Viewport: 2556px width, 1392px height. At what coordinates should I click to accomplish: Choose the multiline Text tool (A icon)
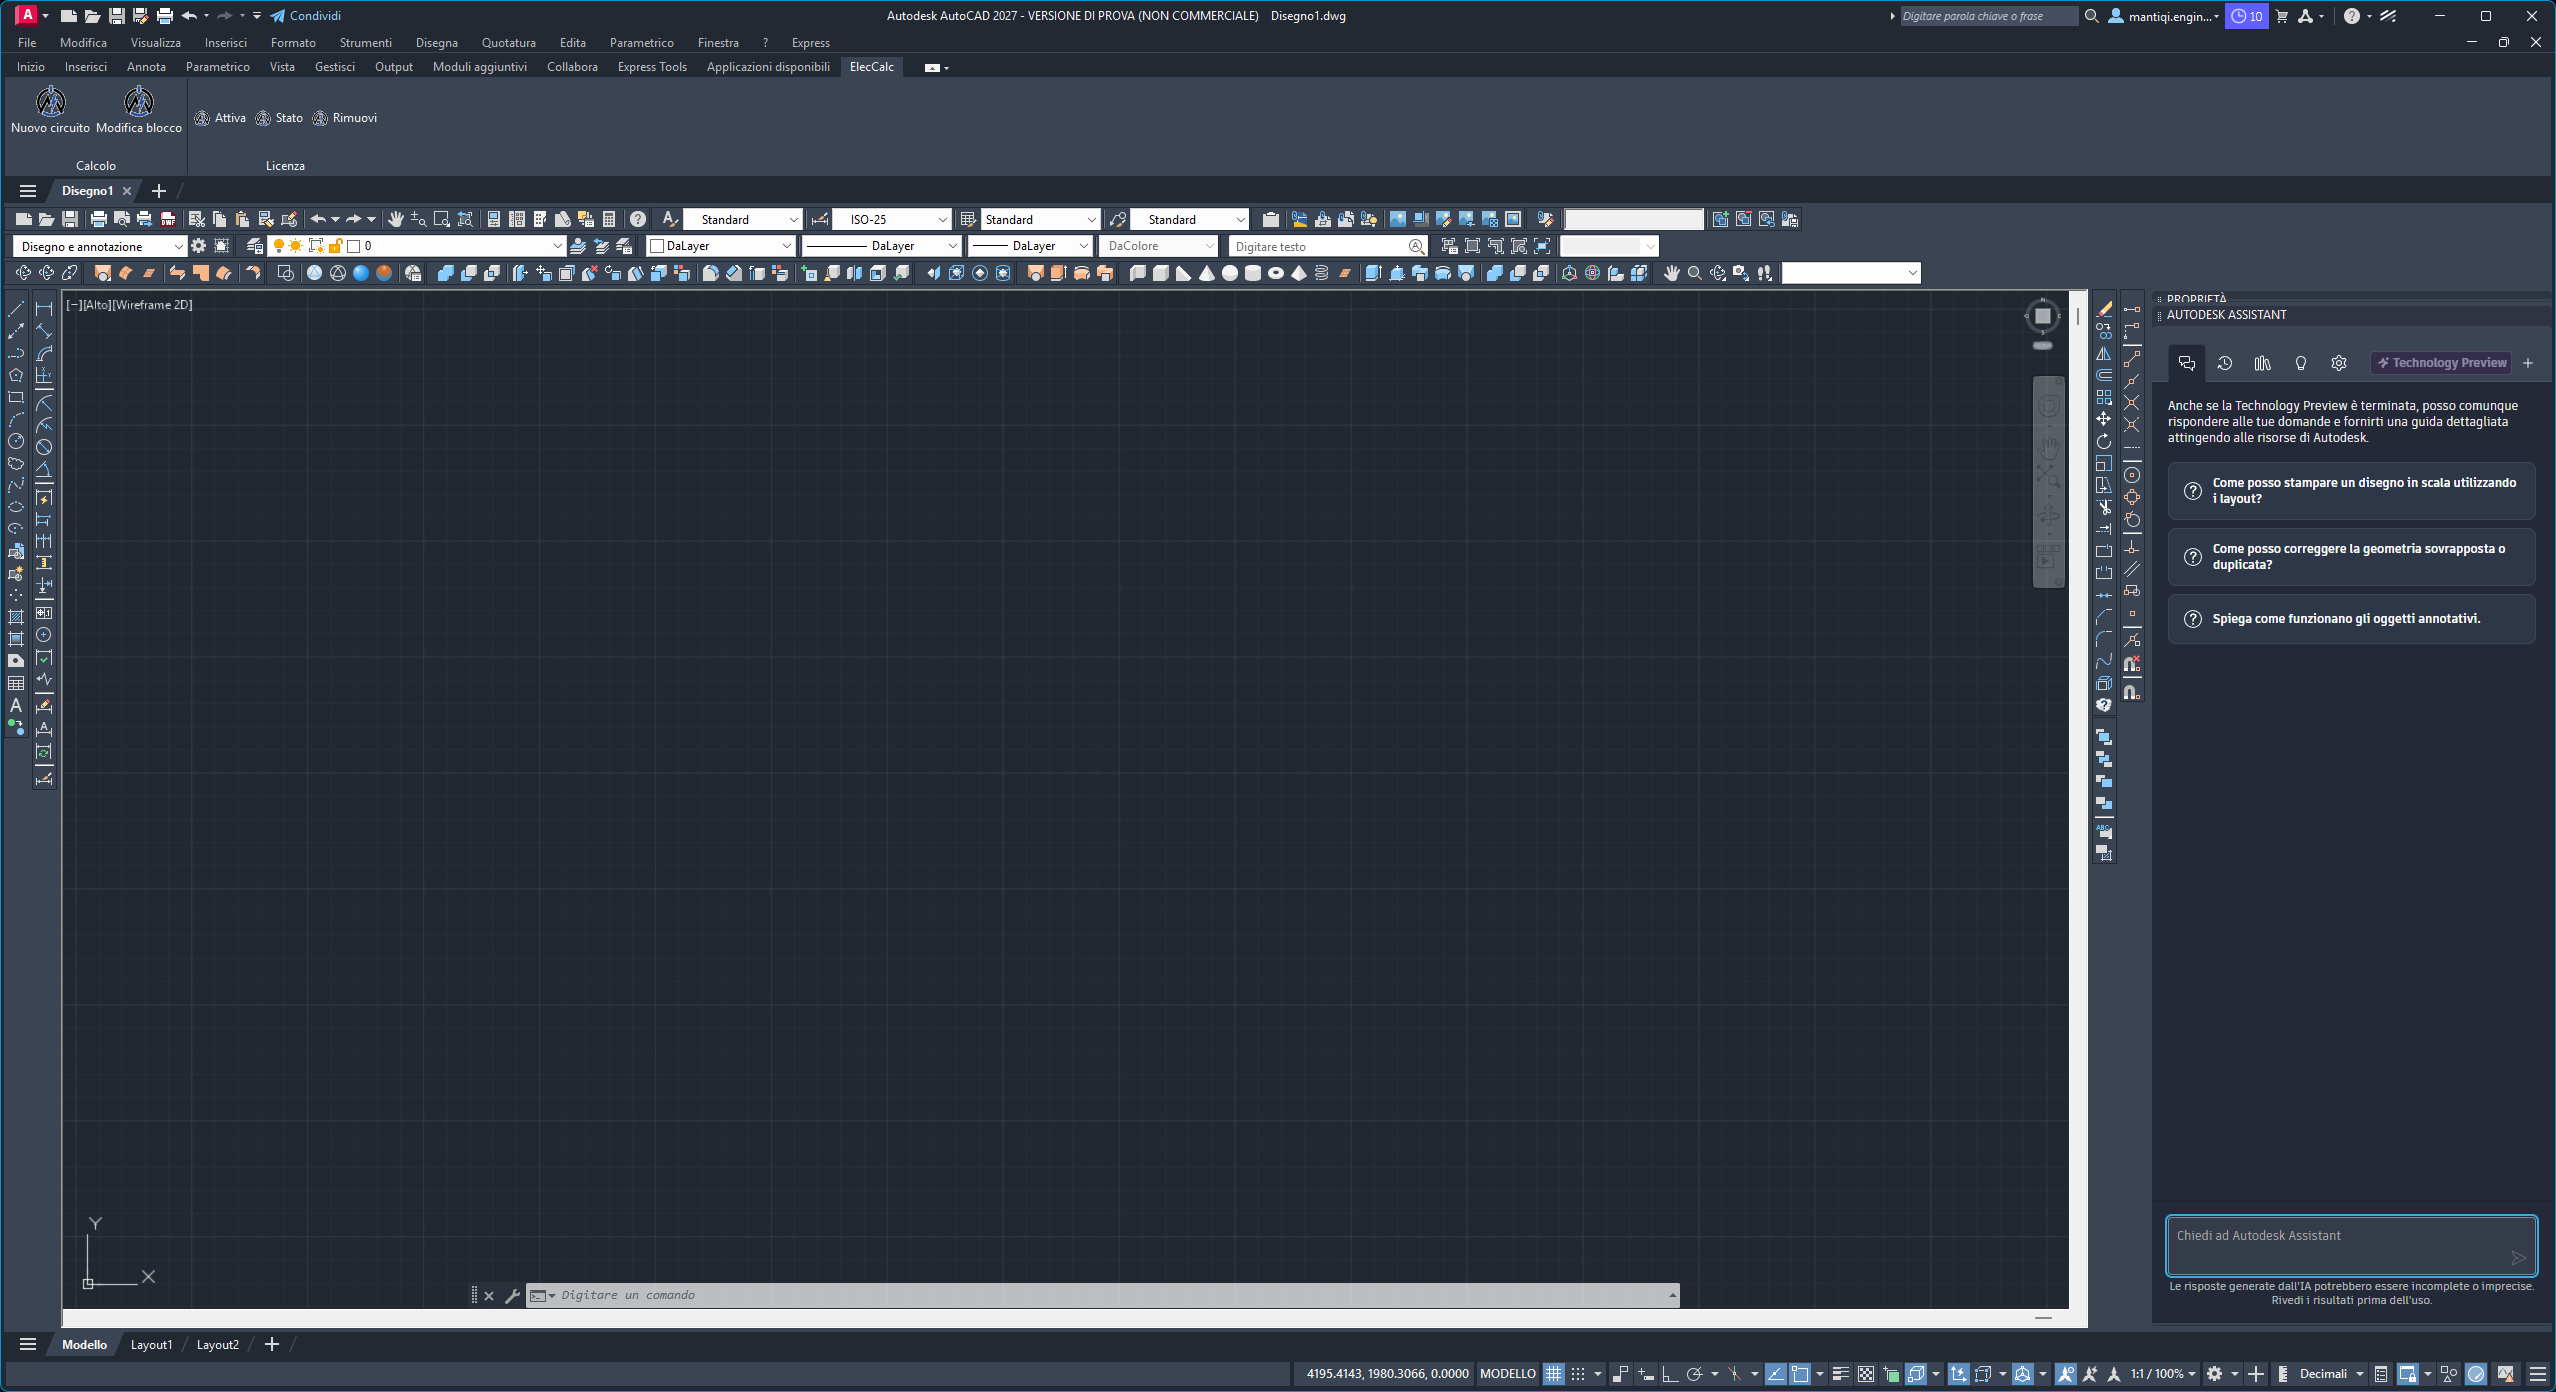point(16,706)
